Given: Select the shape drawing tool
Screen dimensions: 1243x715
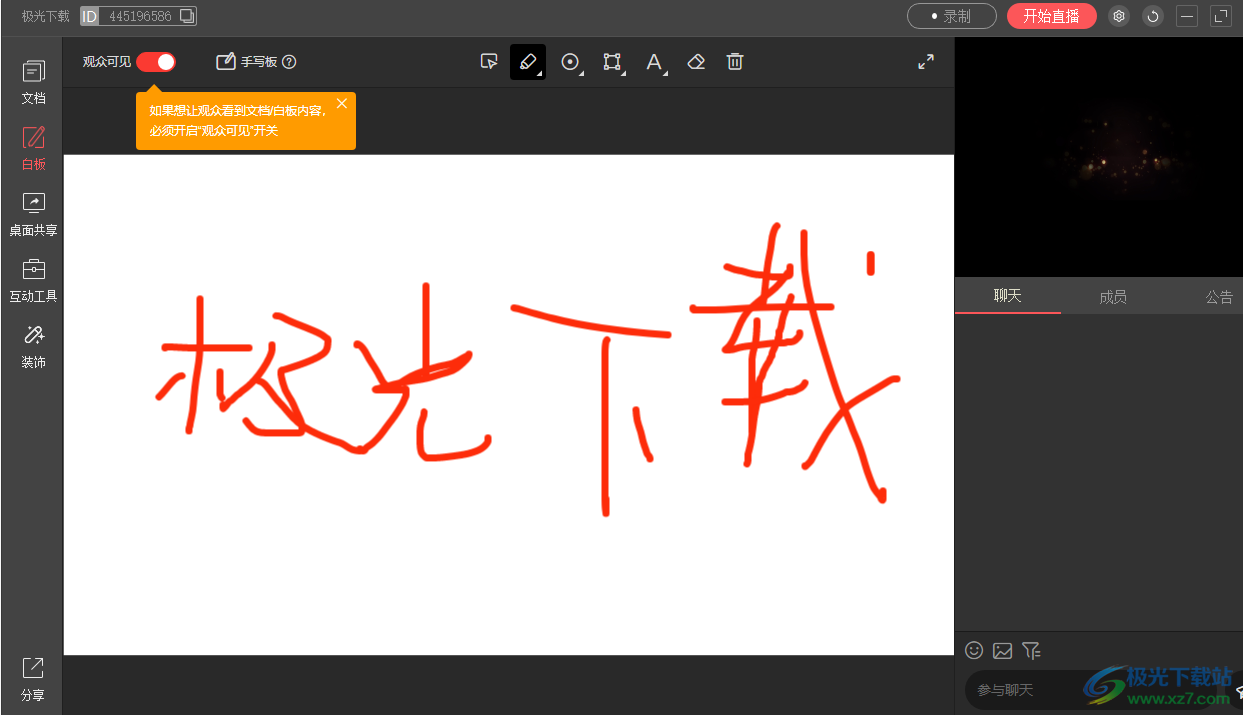Looking at the screenshot, I should (x=571, y=61).
